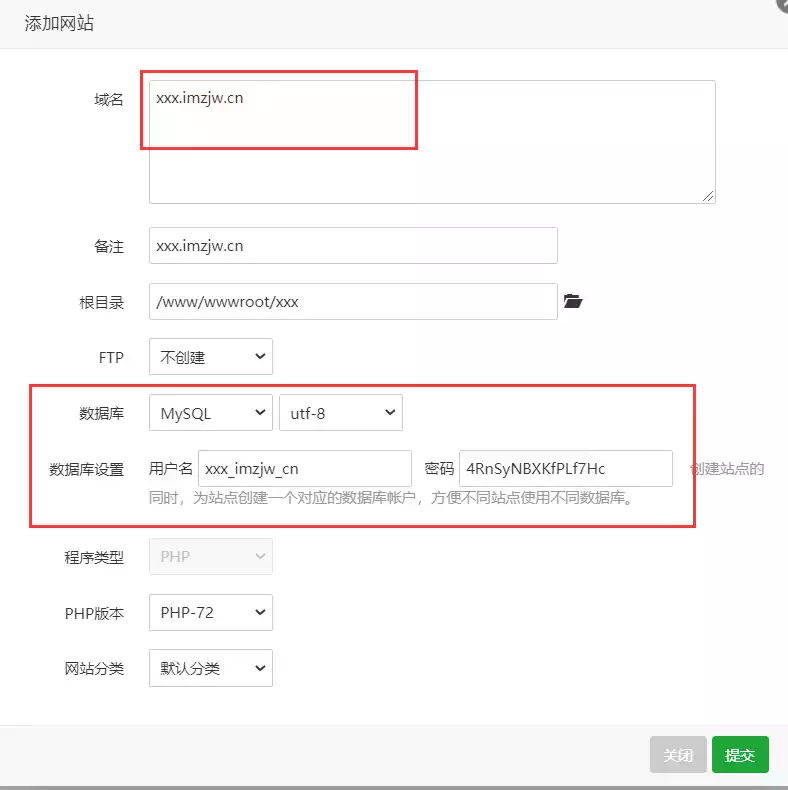The image size is (788, 790).
Task: Click the green 提交 submit button
Action: (x=740, y=754)
